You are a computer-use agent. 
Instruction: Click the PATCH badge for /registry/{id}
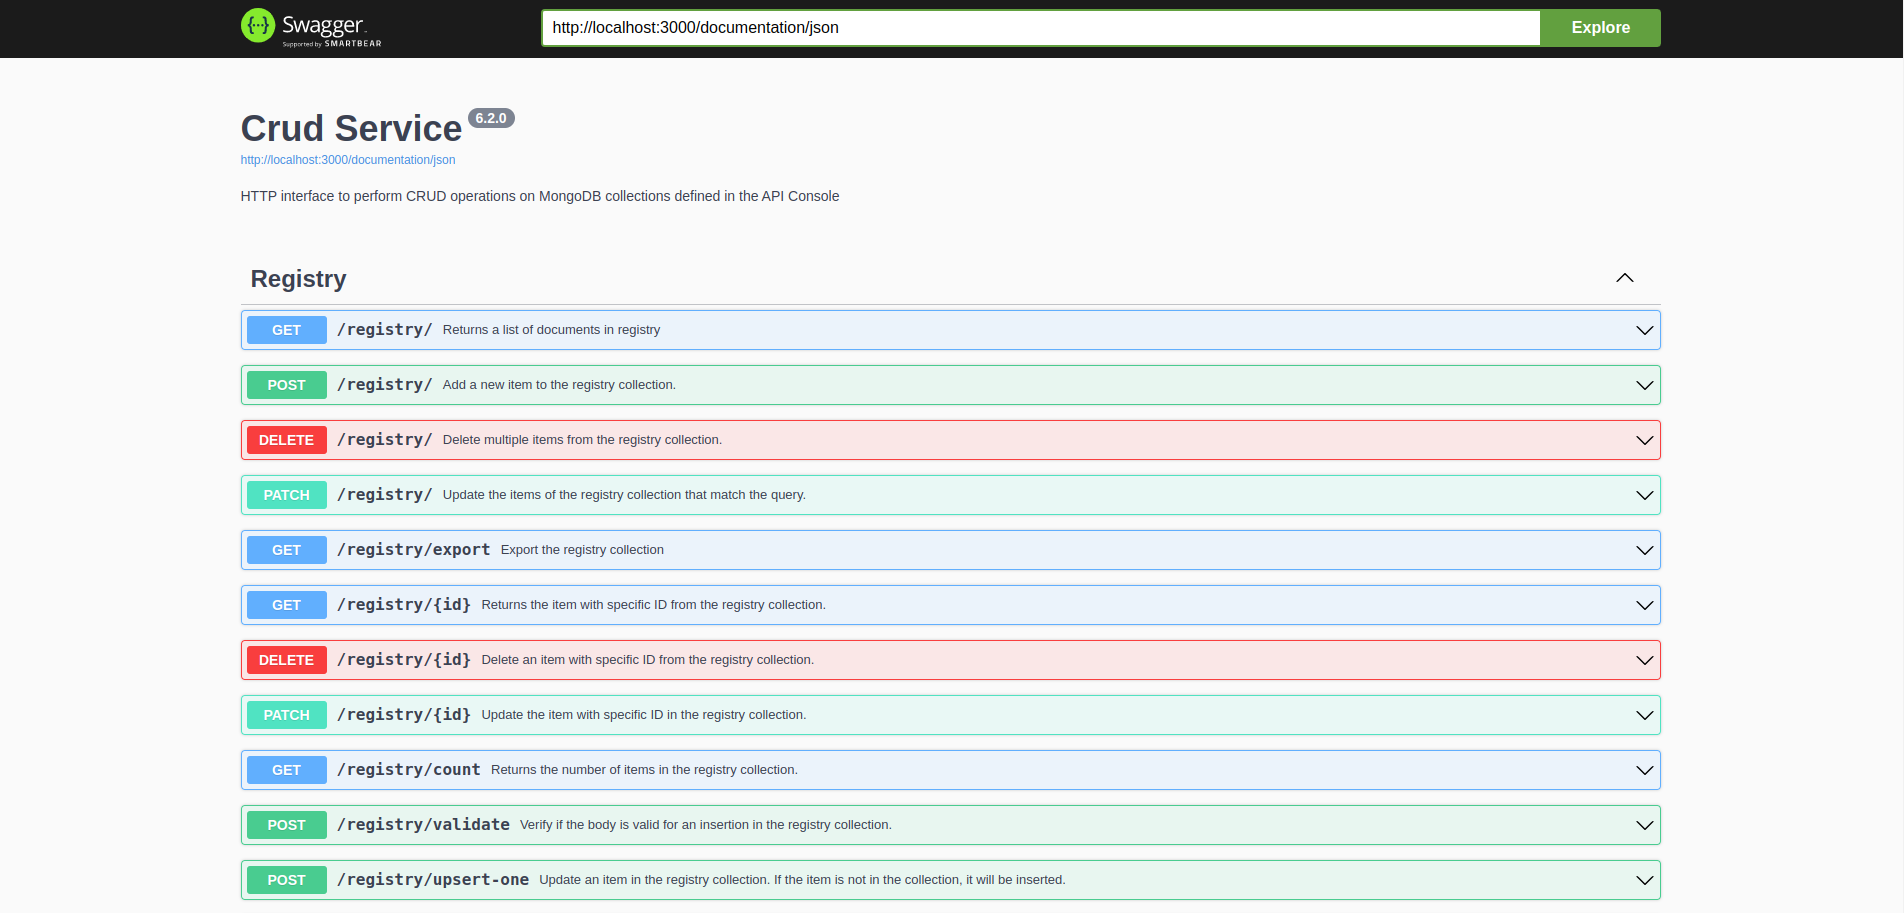(x=286, y=715)
